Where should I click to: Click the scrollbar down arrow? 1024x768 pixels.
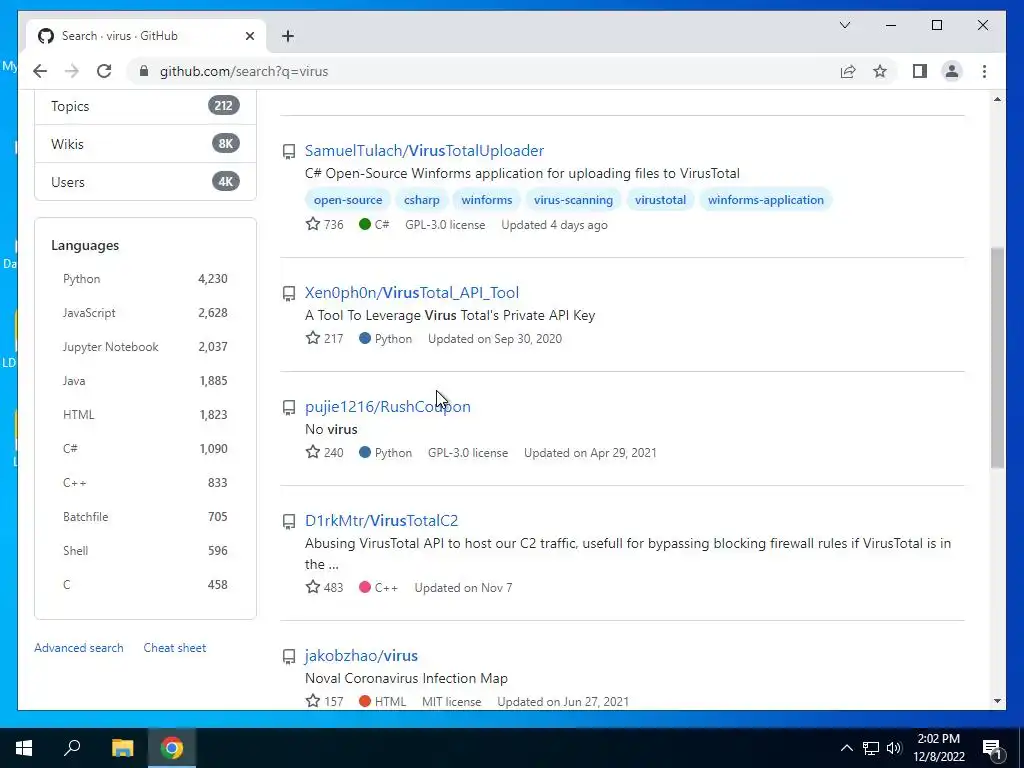point(997,701)
